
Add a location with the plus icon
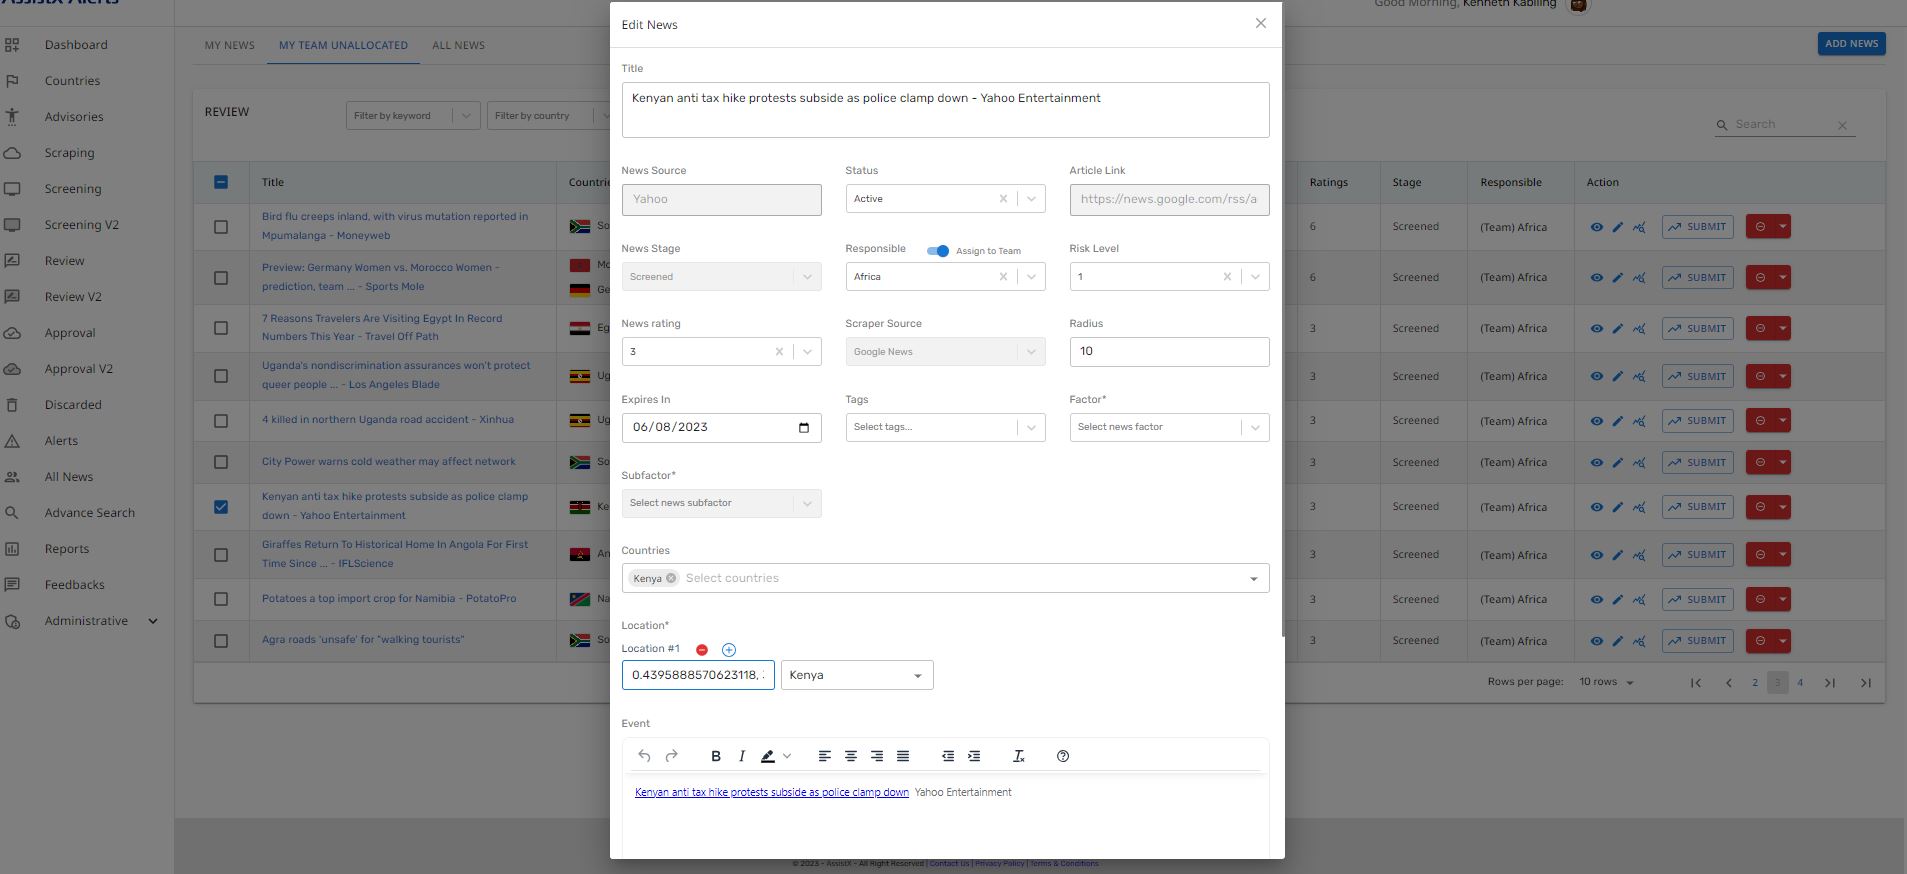729,650
